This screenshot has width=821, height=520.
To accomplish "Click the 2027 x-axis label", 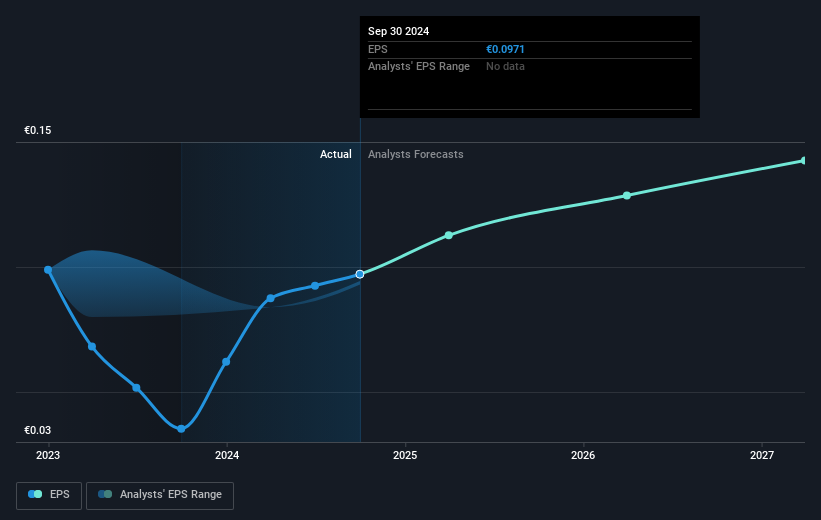I will point(762,455).
